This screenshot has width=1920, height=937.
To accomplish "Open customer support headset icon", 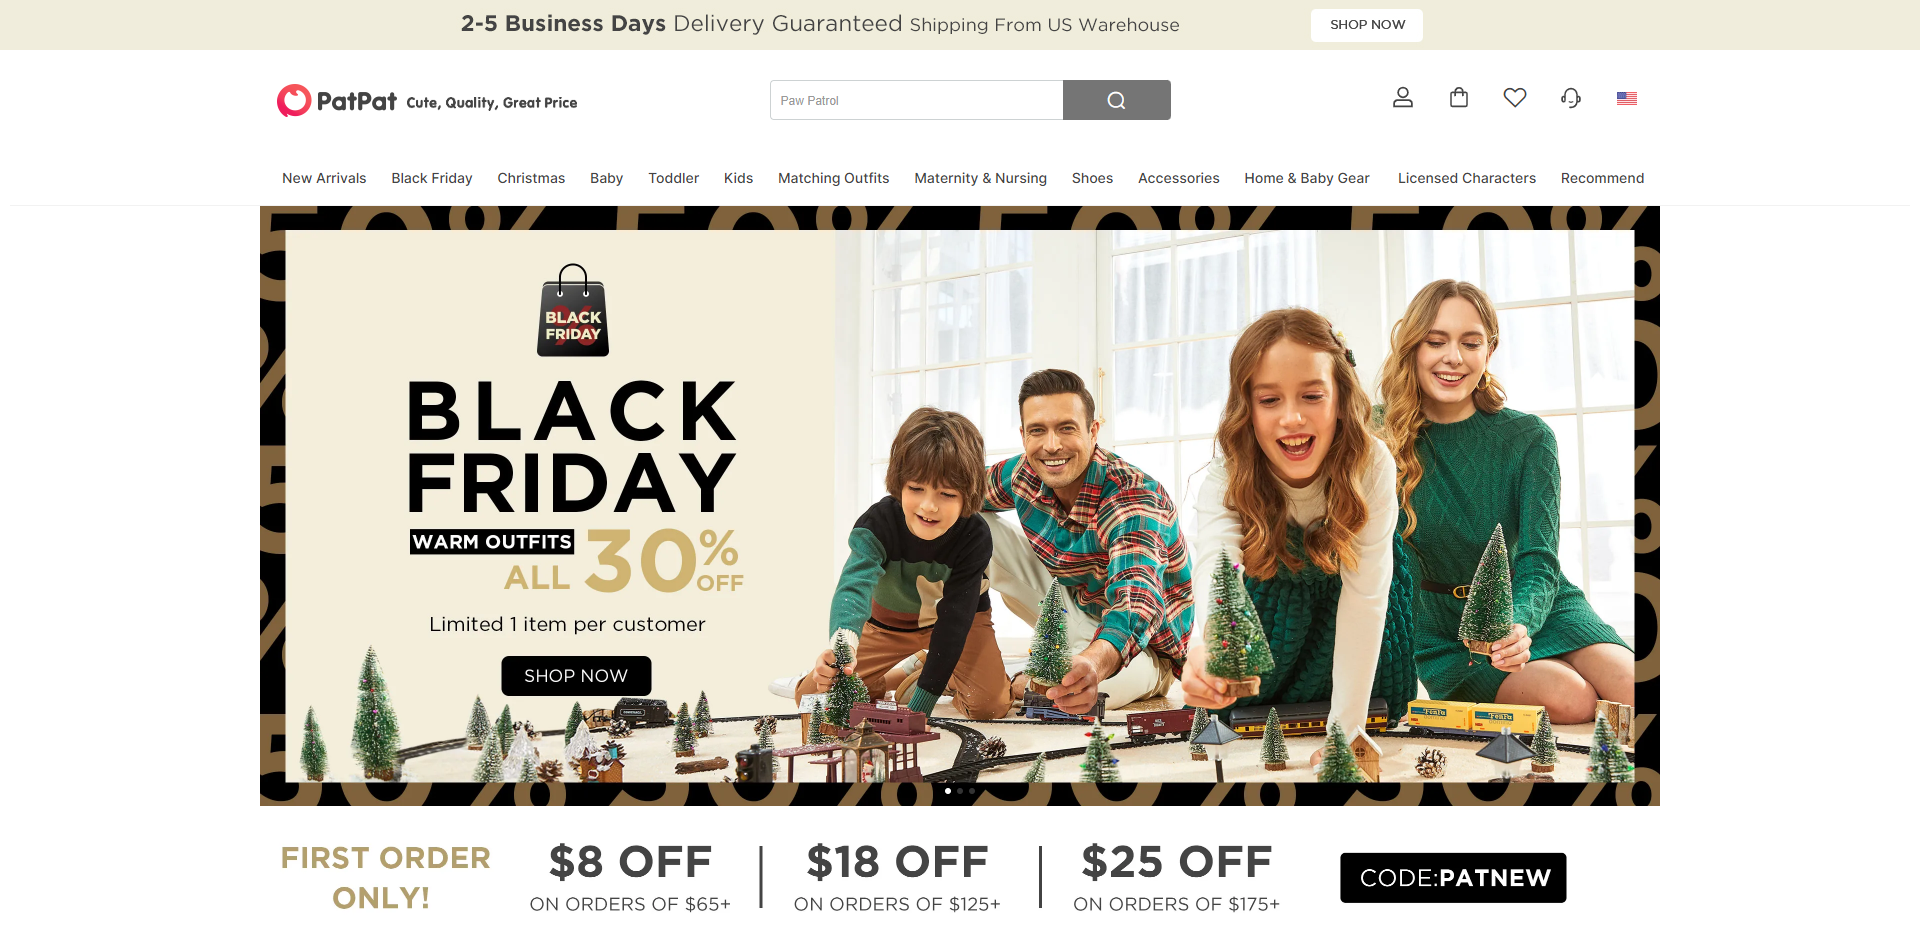I will click(x=1571, y=97).
